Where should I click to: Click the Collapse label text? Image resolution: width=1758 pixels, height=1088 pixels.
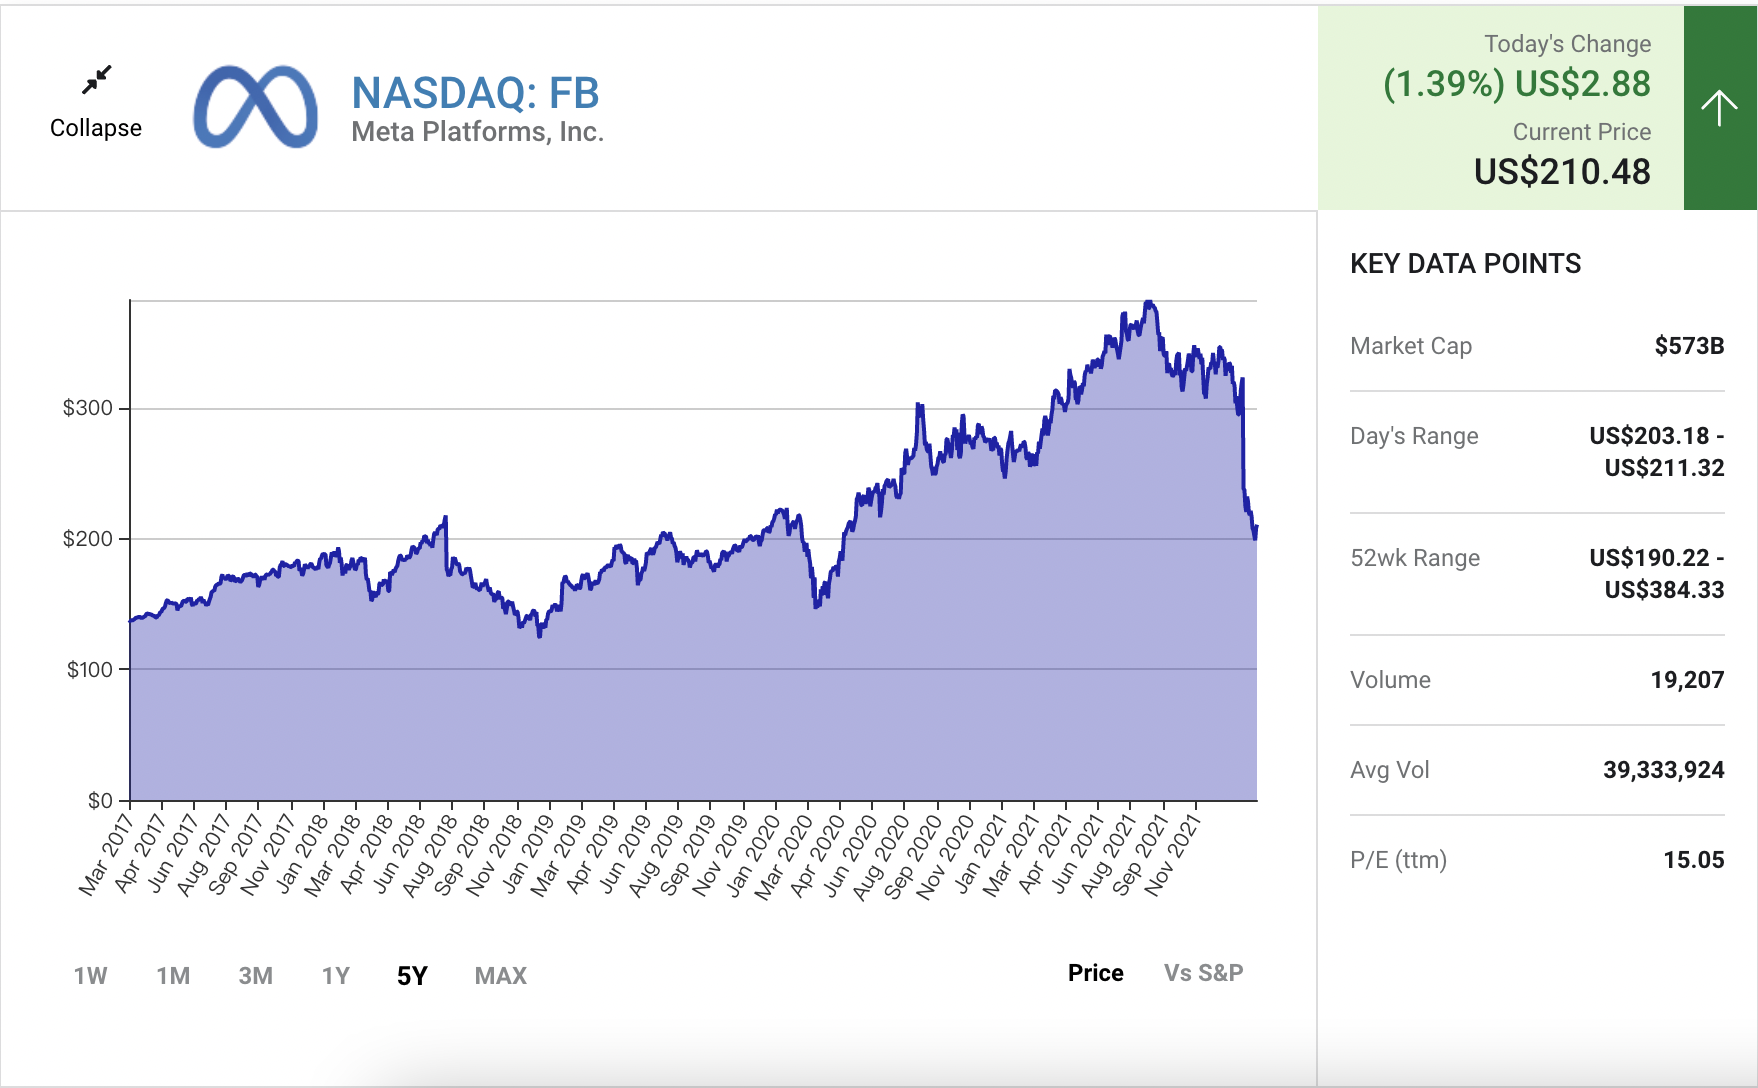[96, 128]
